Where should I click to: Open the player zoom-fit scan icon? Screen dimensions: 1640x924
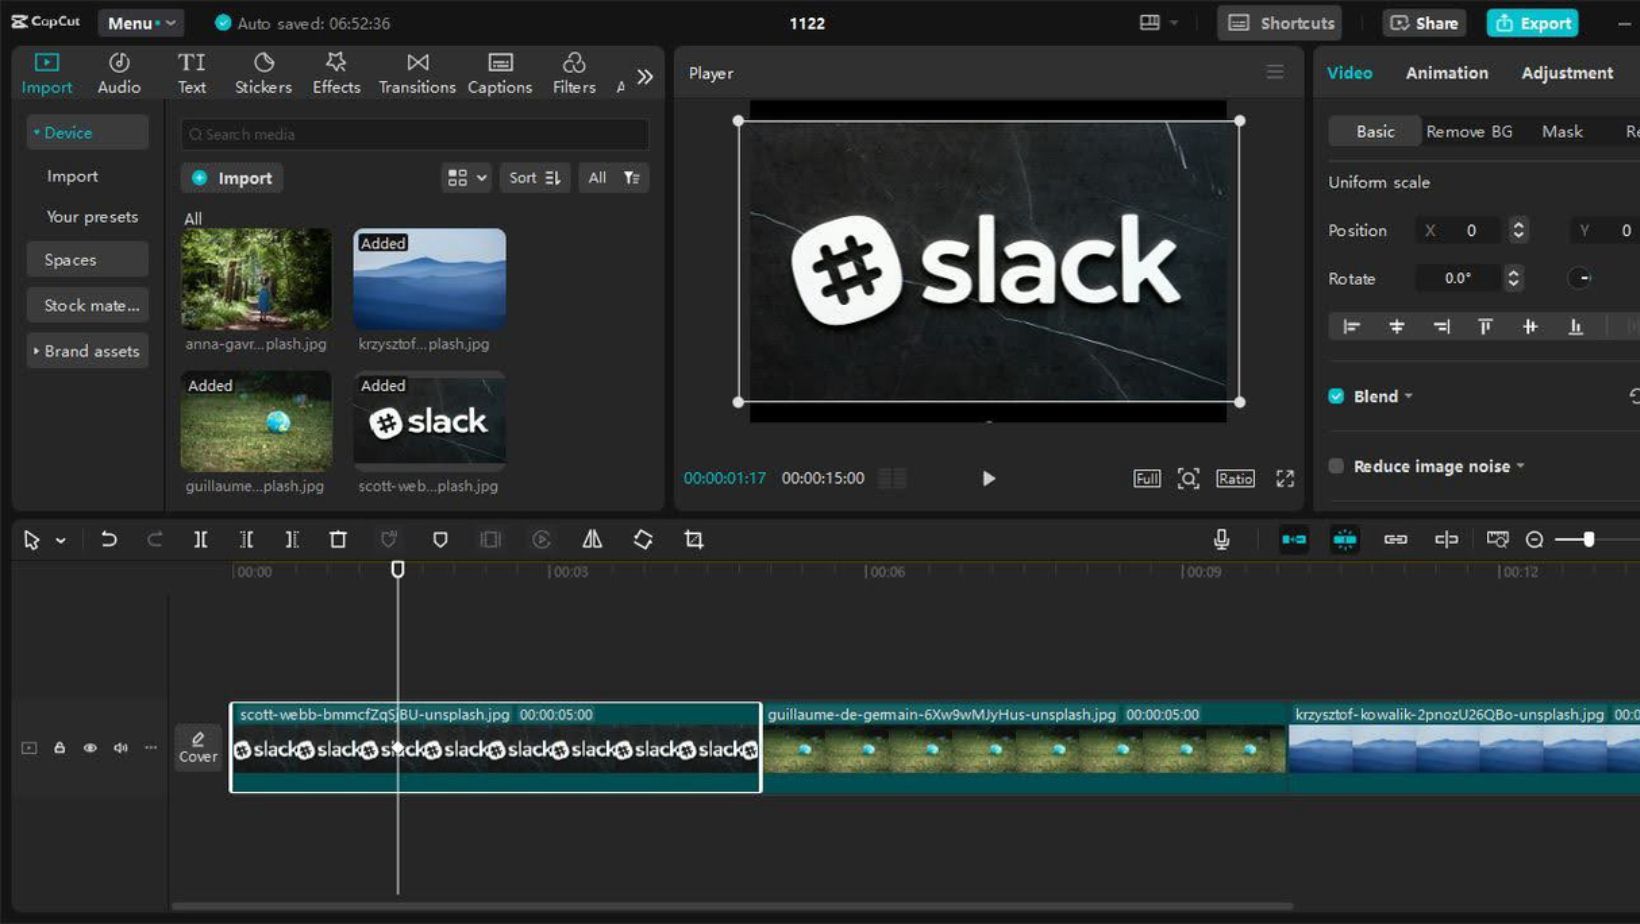coord(1188,479)
